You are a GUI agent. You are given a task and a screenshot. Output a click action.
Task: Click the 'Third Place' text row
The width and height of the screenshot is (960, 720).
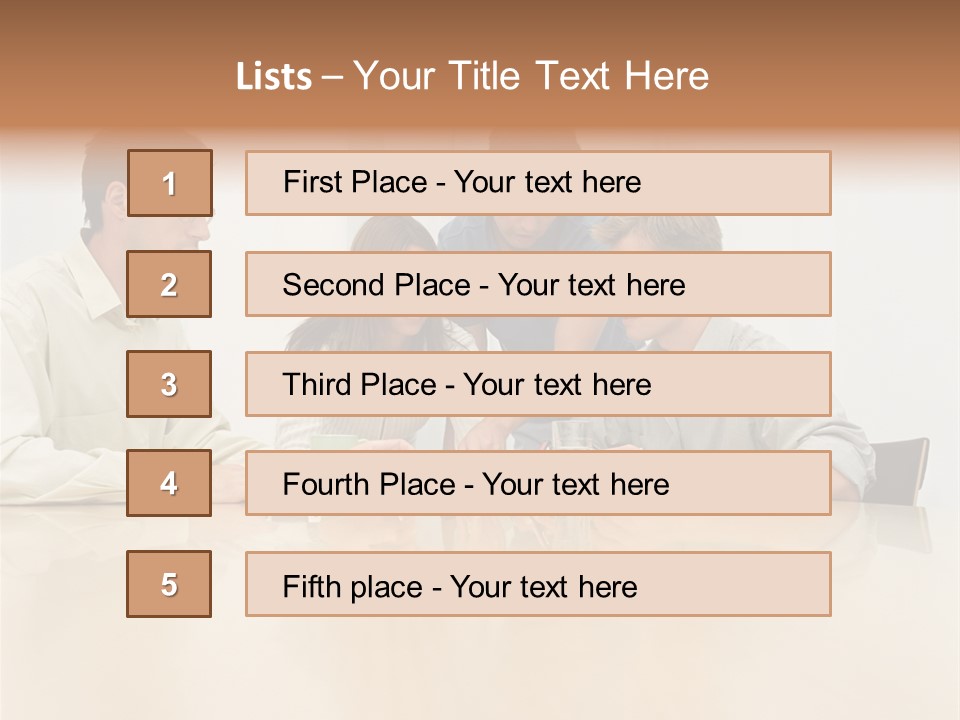[x=538, y=384]
